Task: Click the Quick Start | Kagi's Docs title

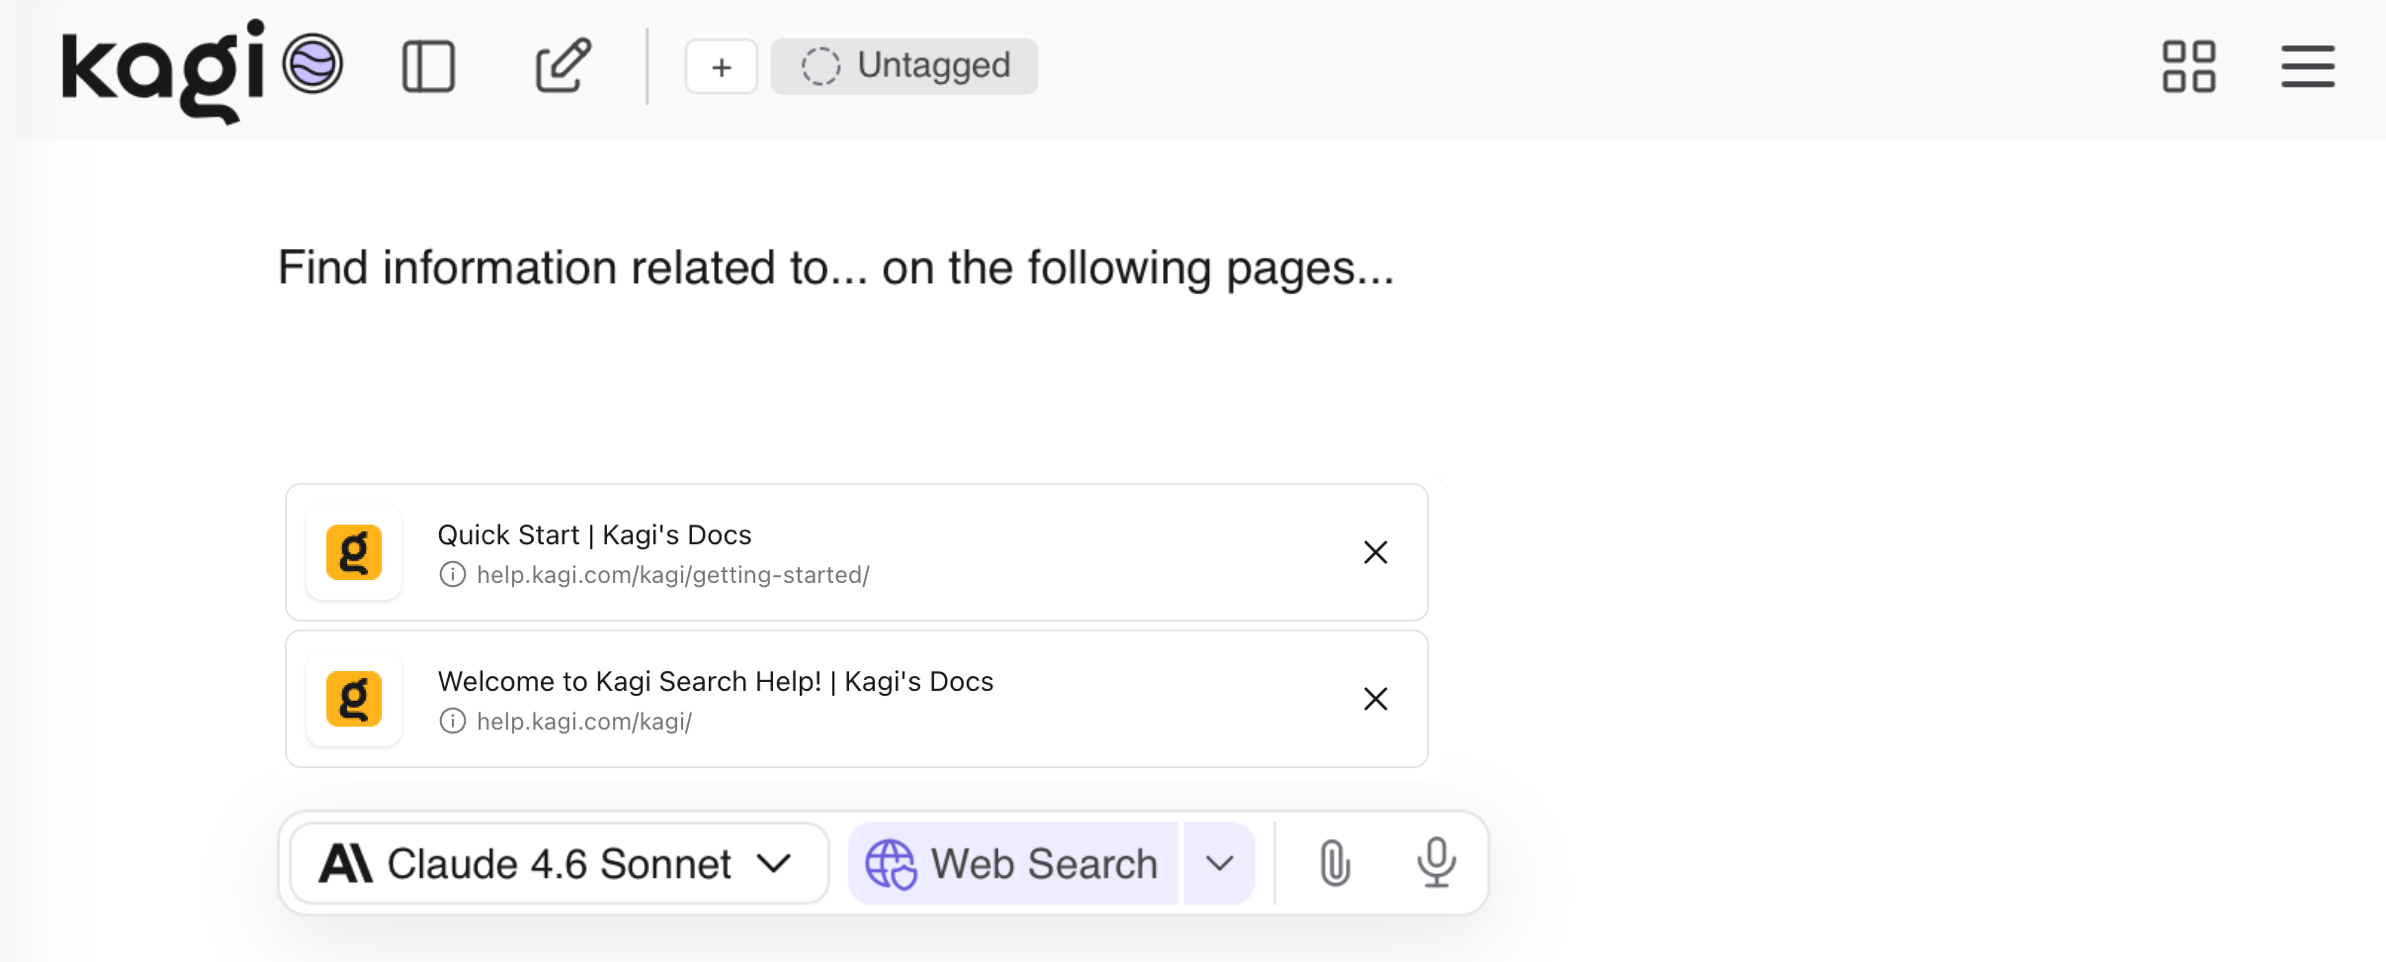Action: tap(594, 535)
